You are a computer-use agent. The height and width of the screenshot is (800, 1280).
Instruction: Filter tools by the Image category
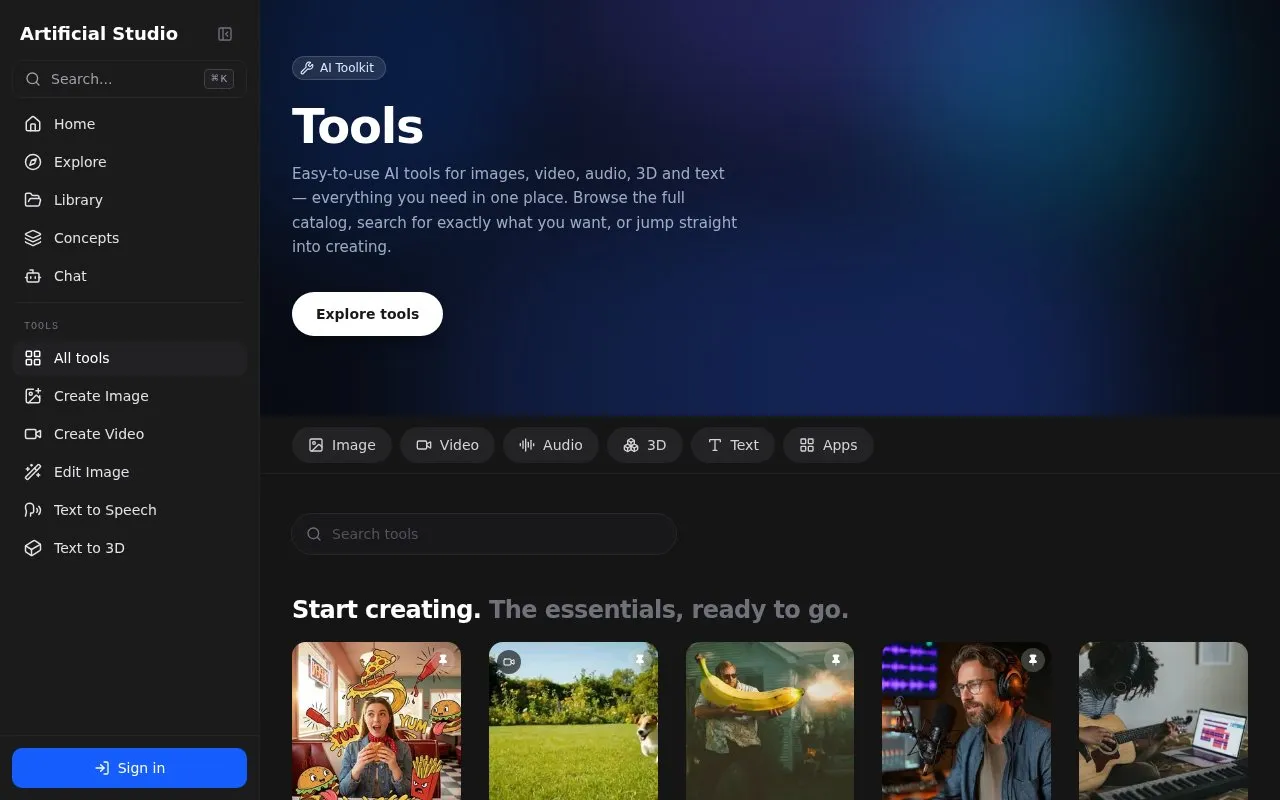(342, 445)
